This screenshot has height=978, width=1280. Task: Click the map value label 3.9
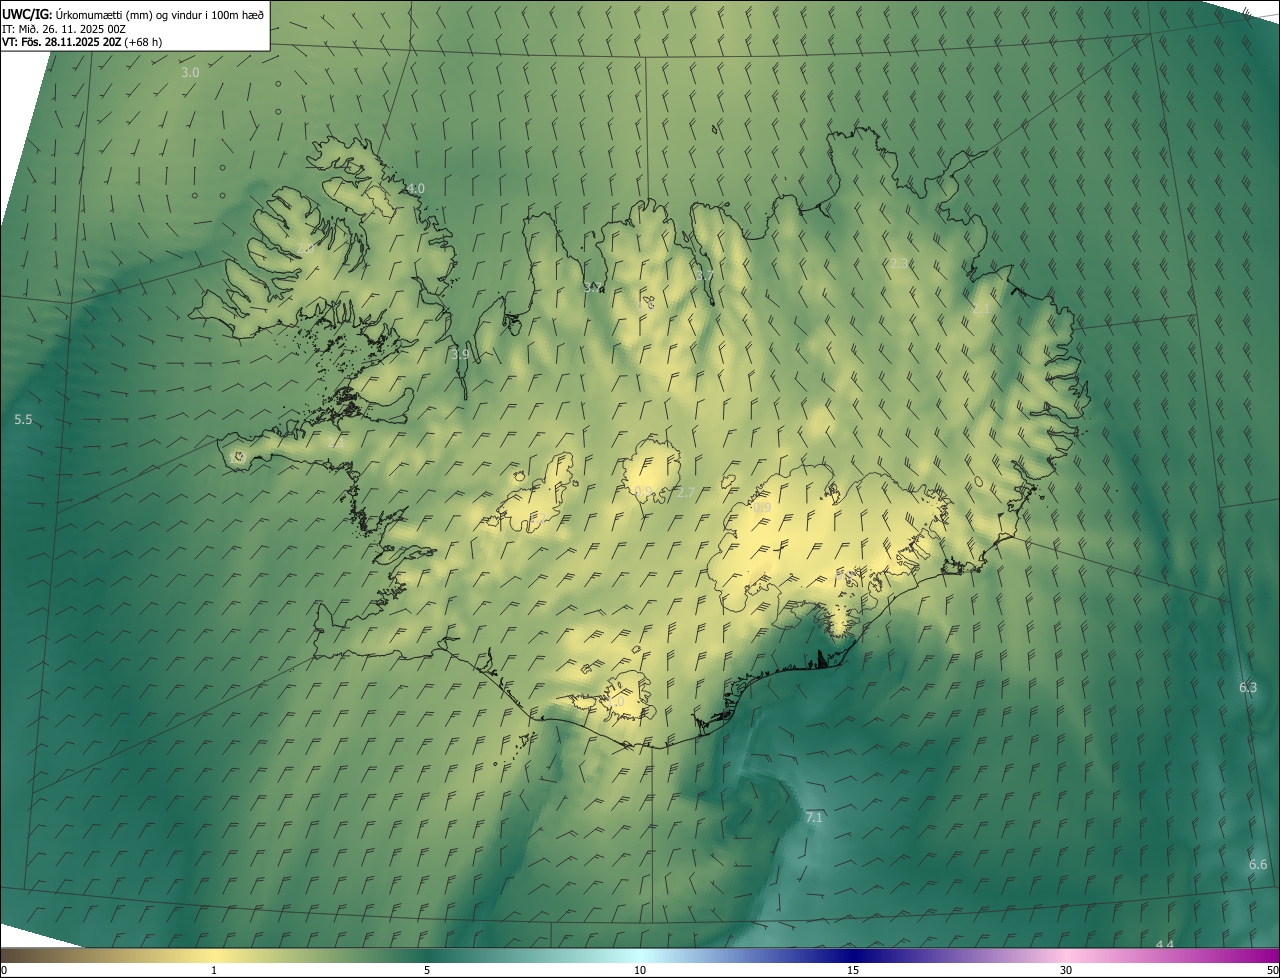(460, 354)
